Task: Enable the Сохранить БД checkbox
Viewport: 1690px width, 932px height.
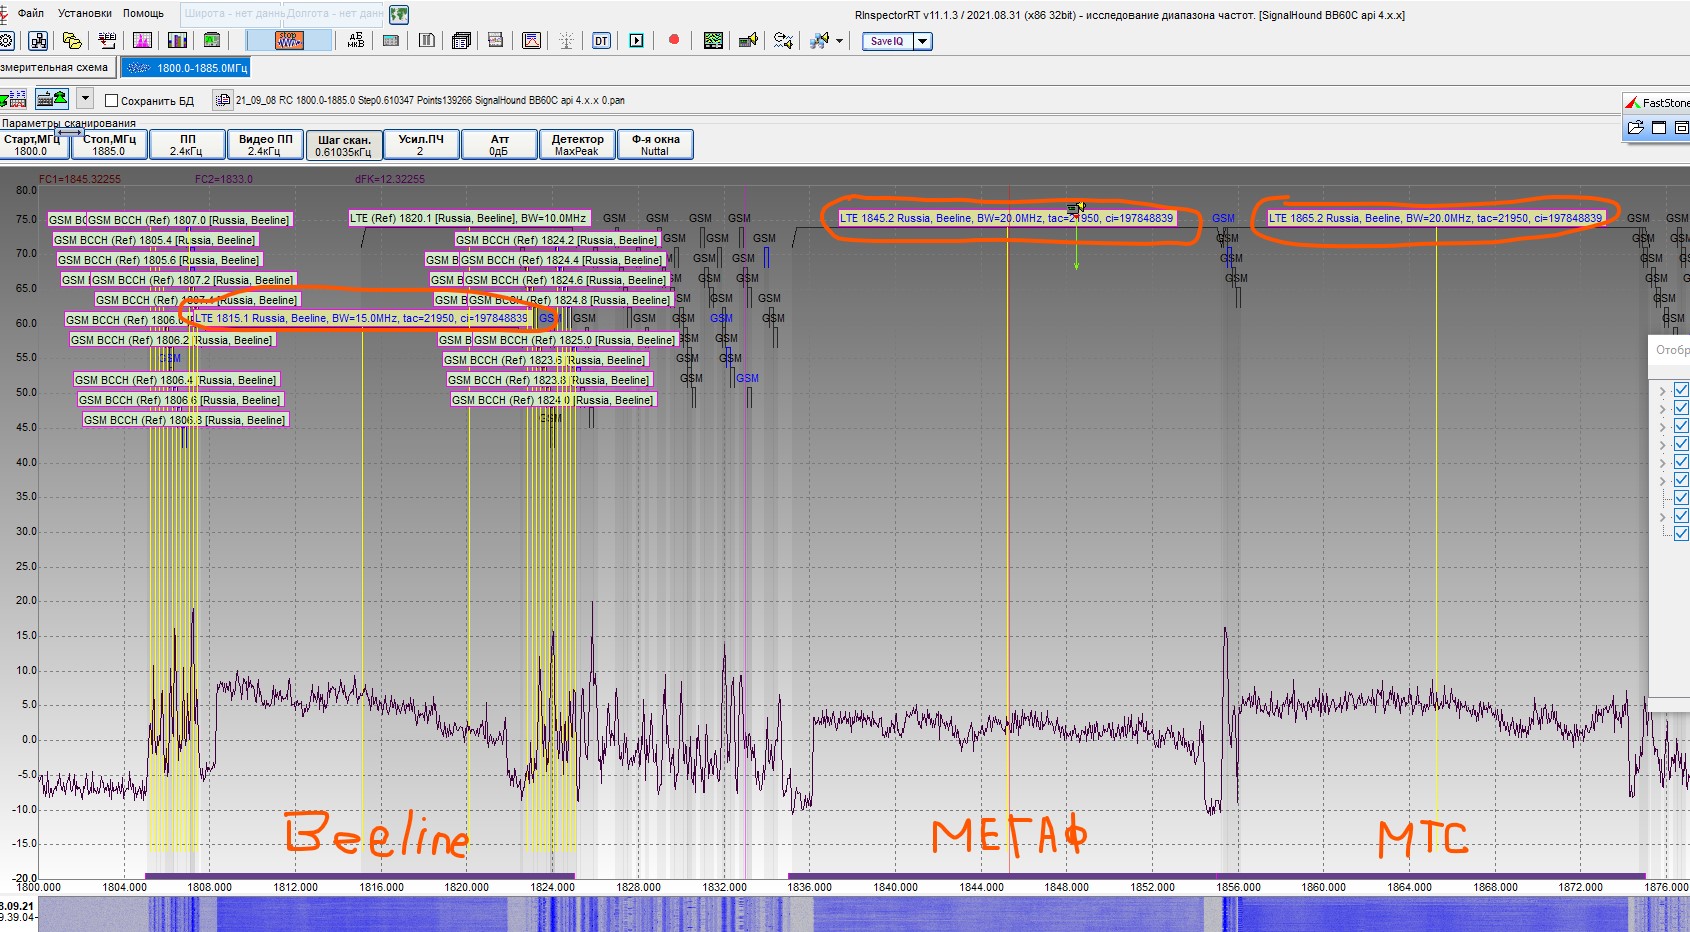Action: click(112, 101)
